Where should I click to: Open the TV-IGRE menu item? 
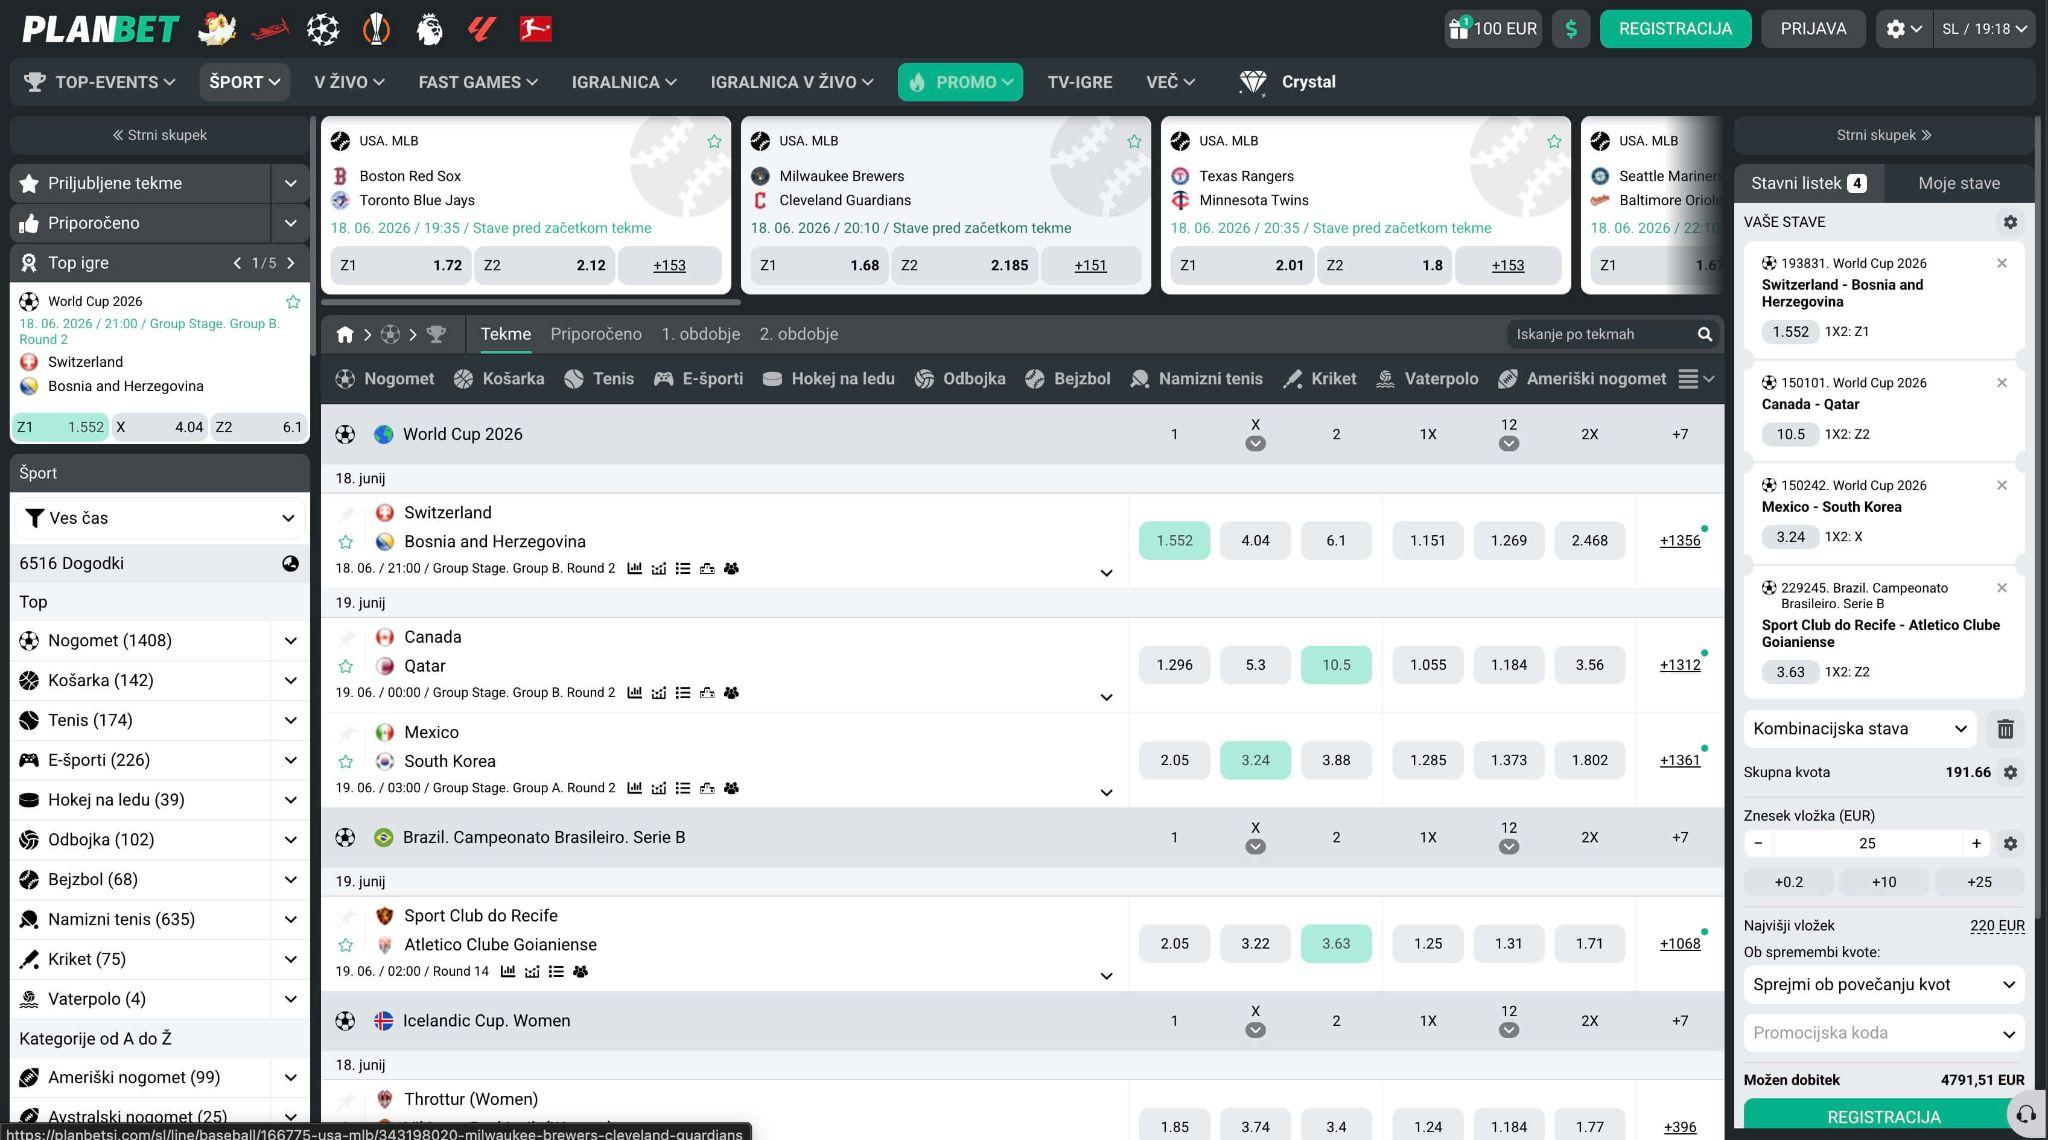tap(1080, 82)
